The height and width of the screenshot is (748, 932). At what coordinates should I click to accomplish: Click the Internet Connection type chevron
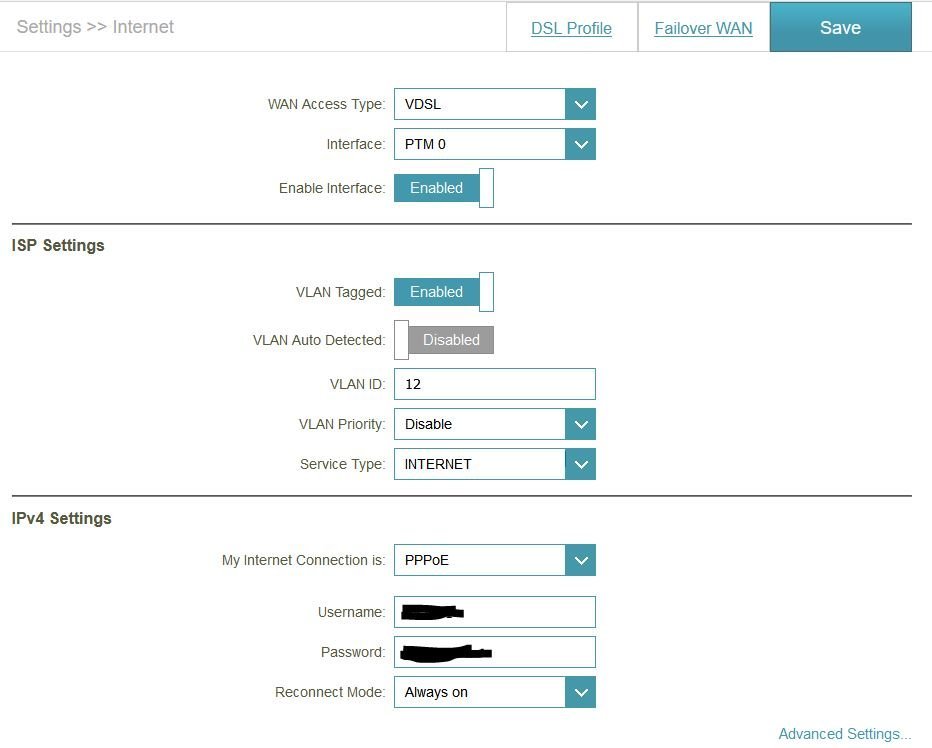point(580,560)
